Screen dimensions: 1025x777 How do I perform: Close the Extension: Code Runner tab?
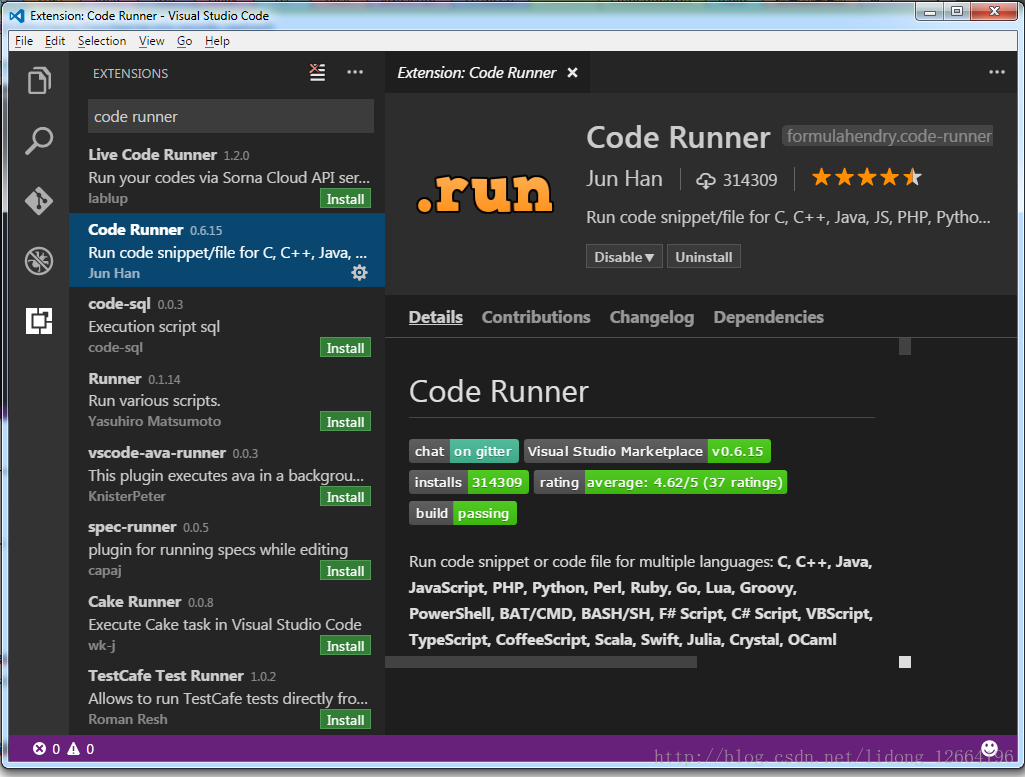point(573,73)
